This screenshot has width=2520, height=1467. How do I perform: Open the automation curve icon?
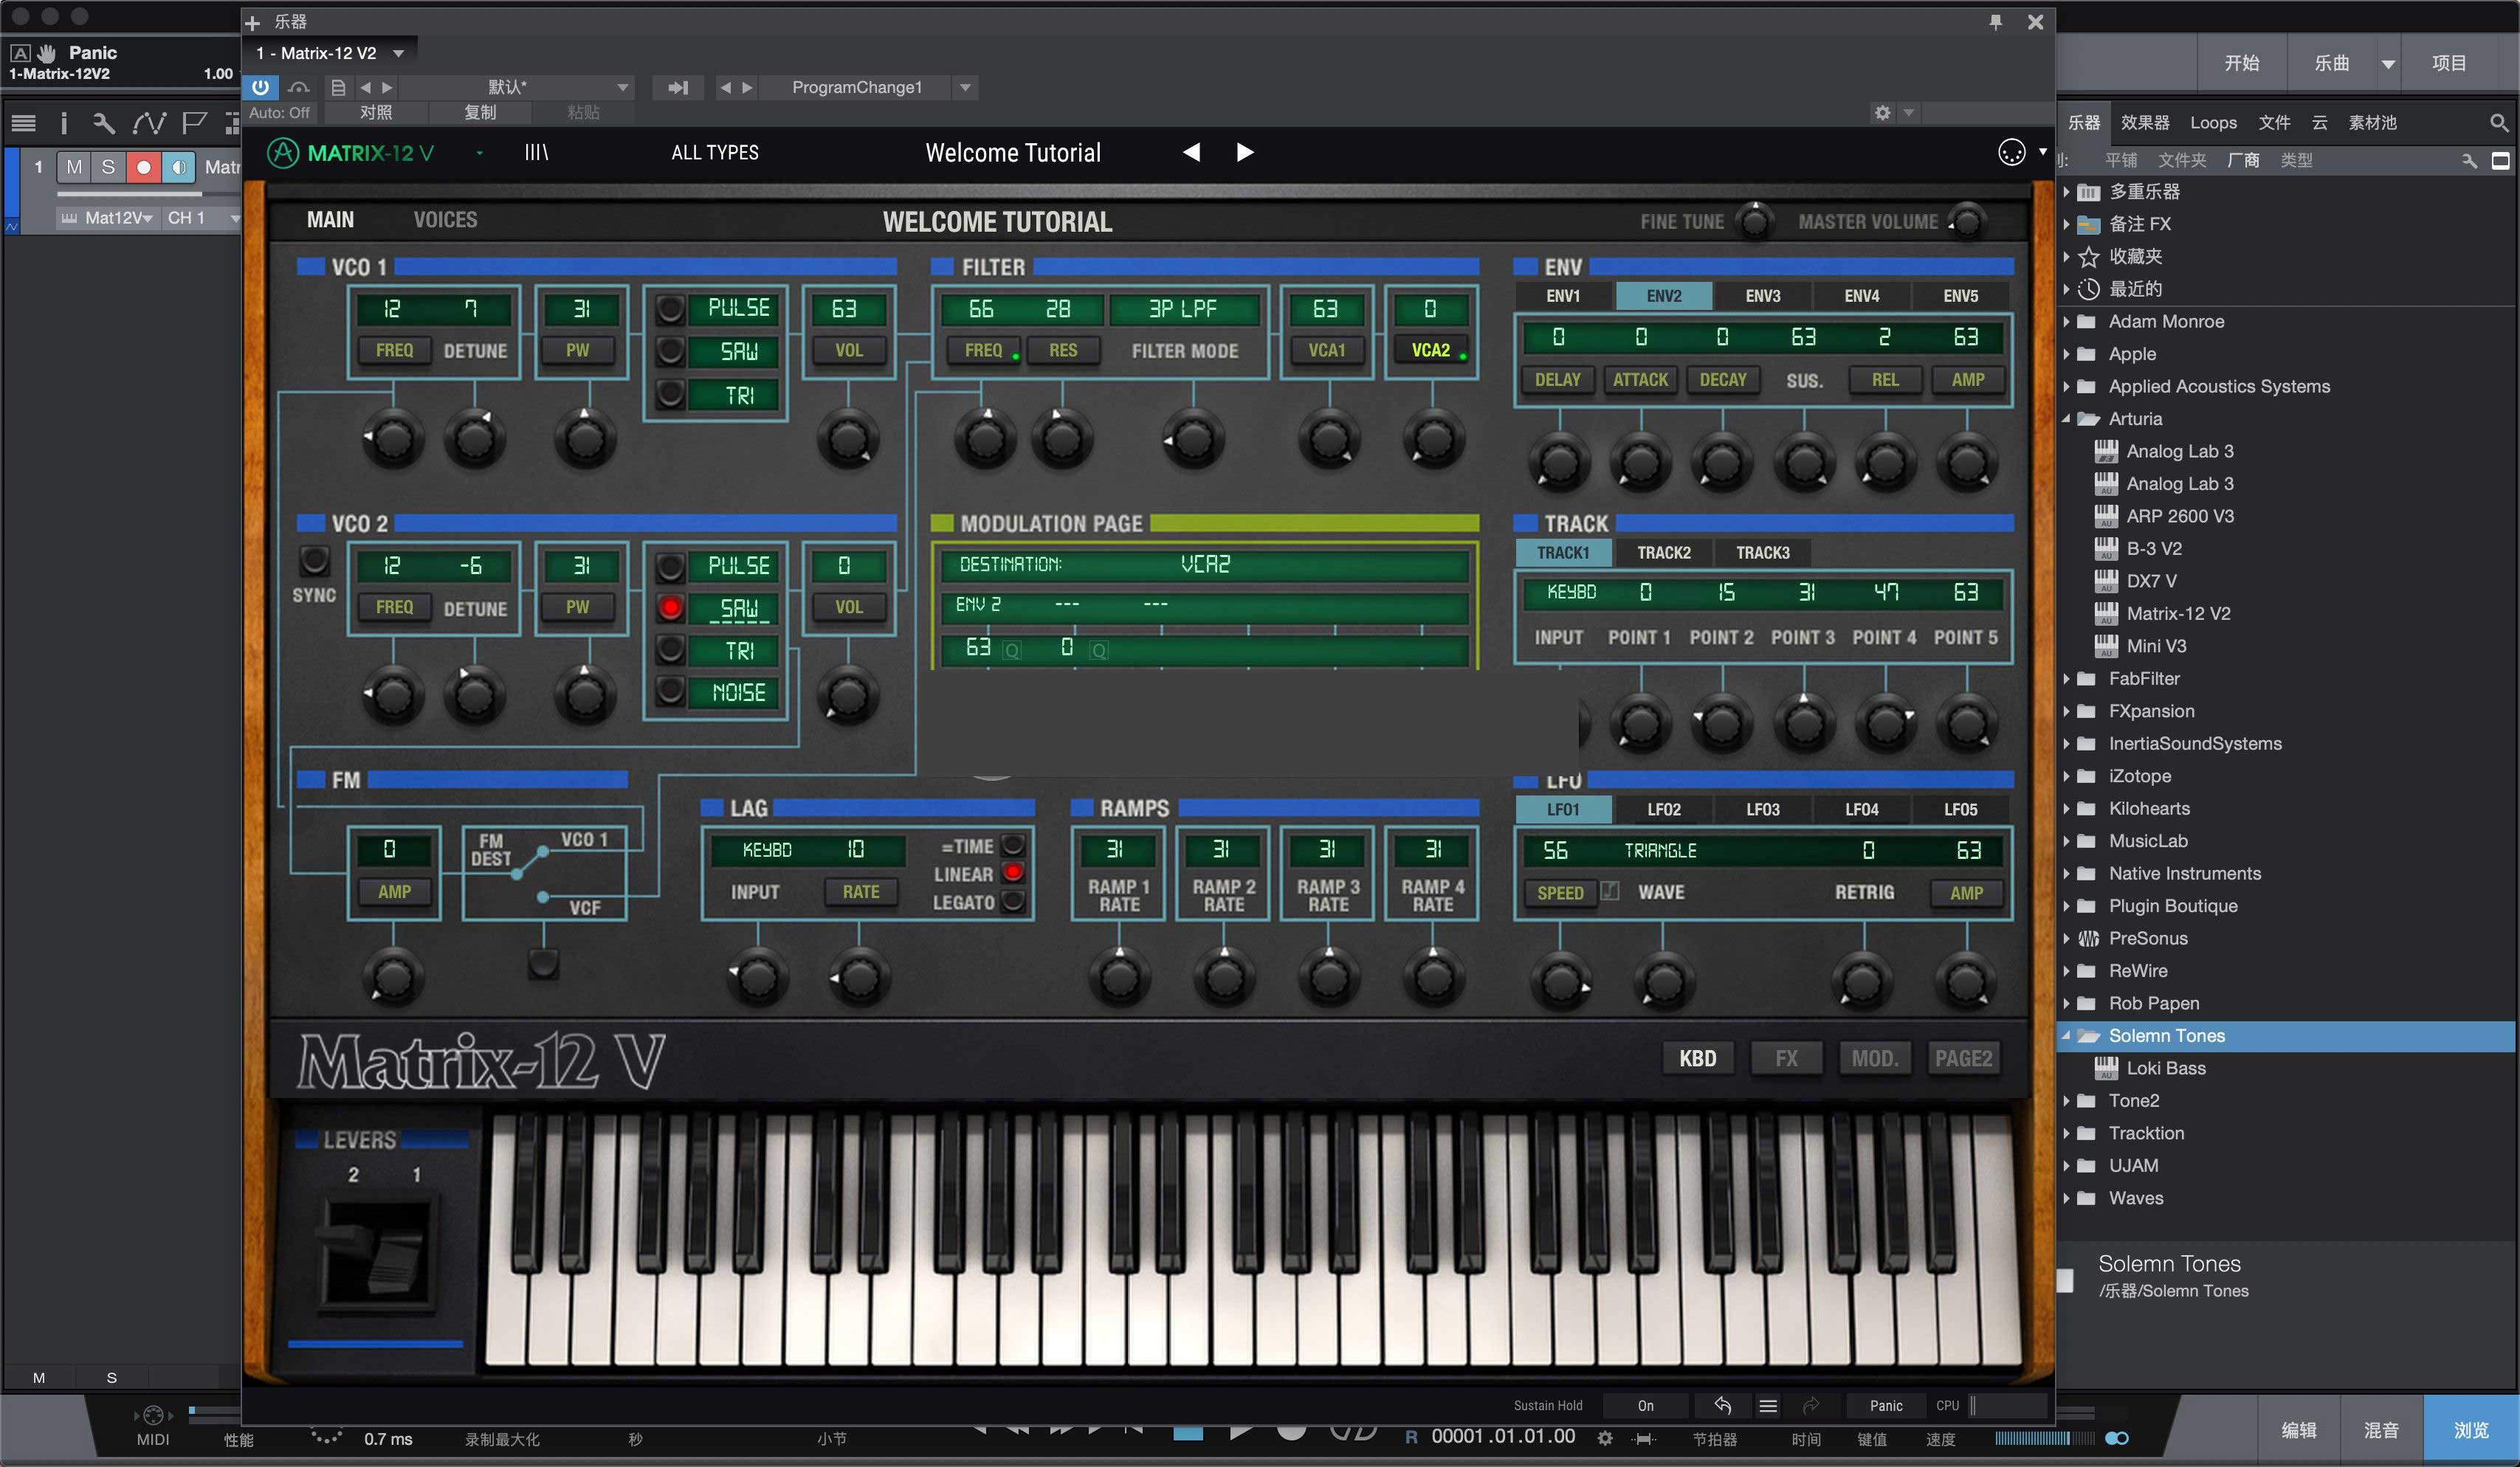149,123
